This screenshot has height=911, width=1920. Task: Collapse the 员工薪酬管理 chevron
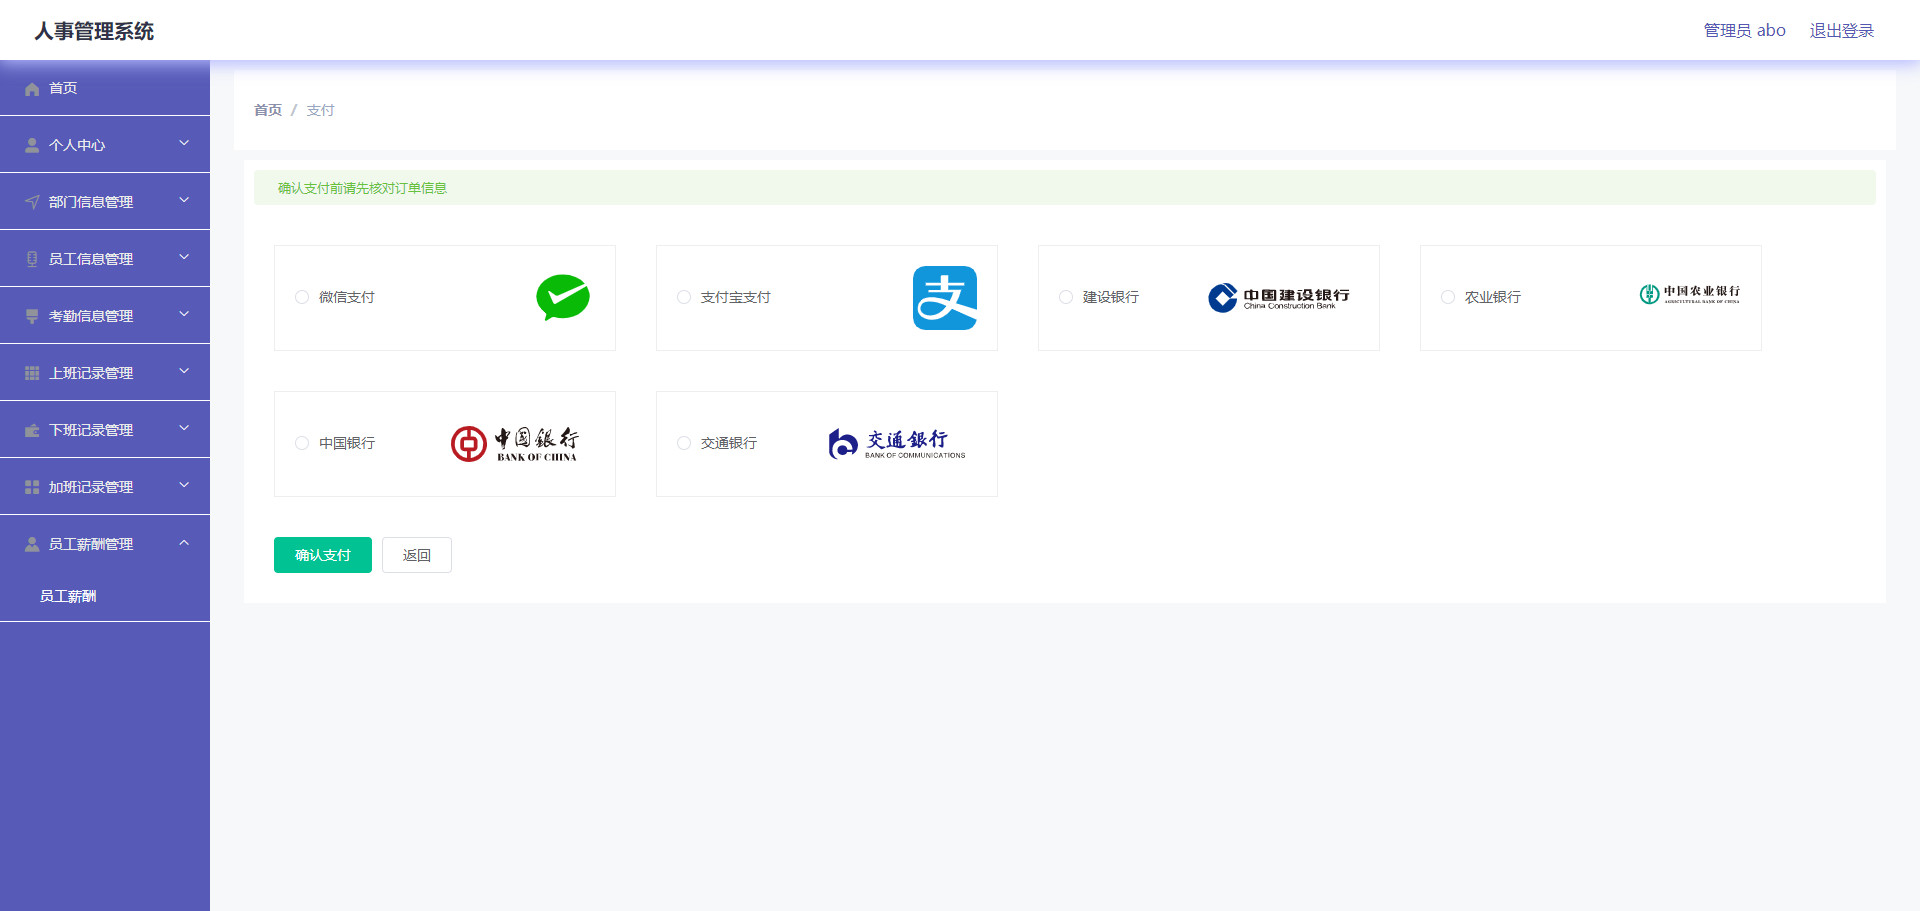coord(184,542)
